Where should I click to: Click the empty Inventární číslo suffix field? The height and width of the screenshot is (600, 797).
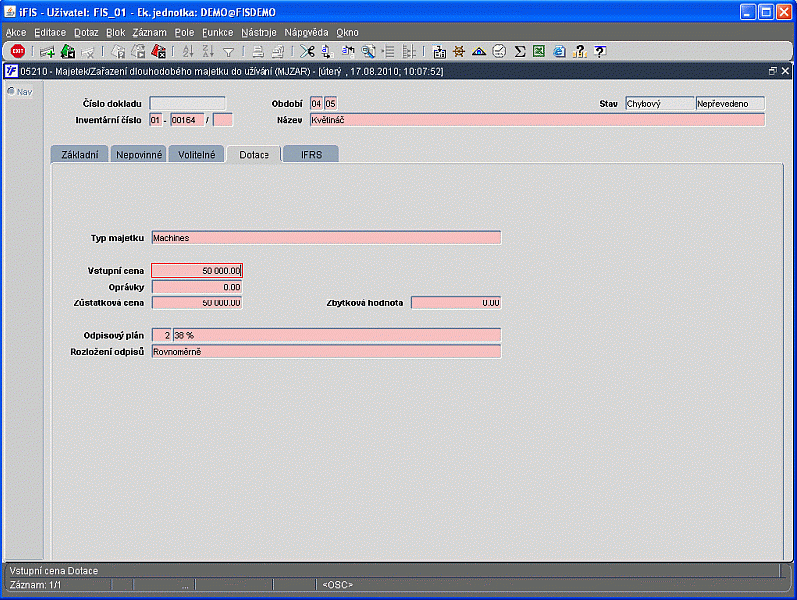(223, 120)
